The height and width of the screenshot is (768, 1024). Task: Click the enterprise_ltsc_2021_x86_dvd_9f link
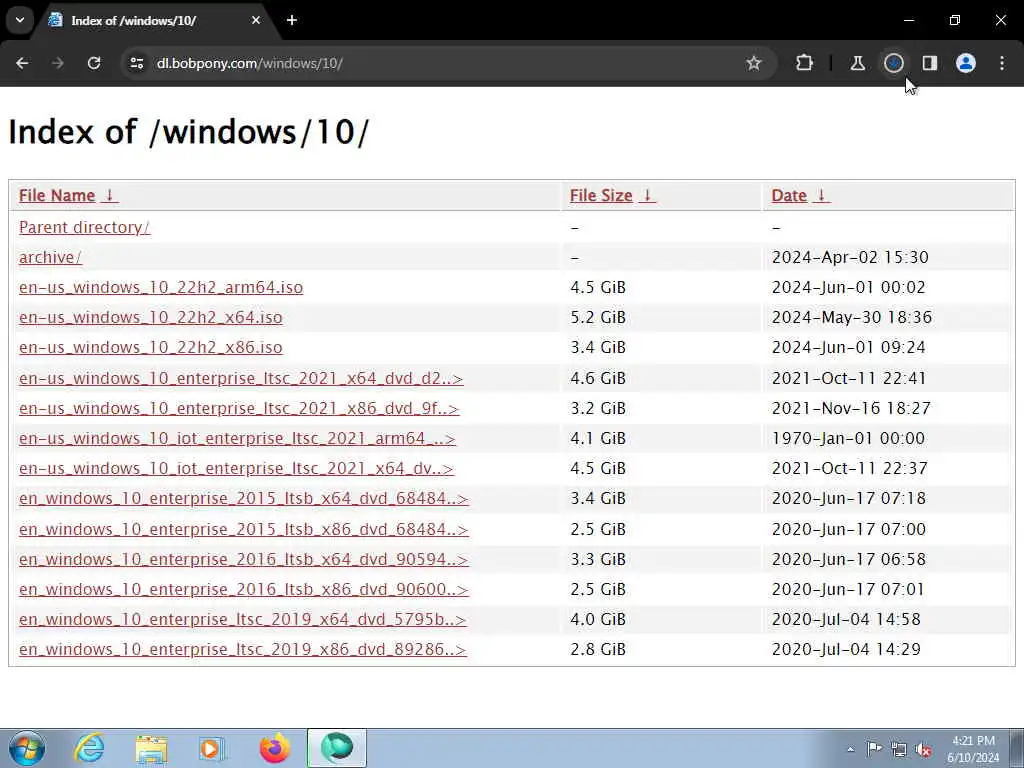coord(239,408)
